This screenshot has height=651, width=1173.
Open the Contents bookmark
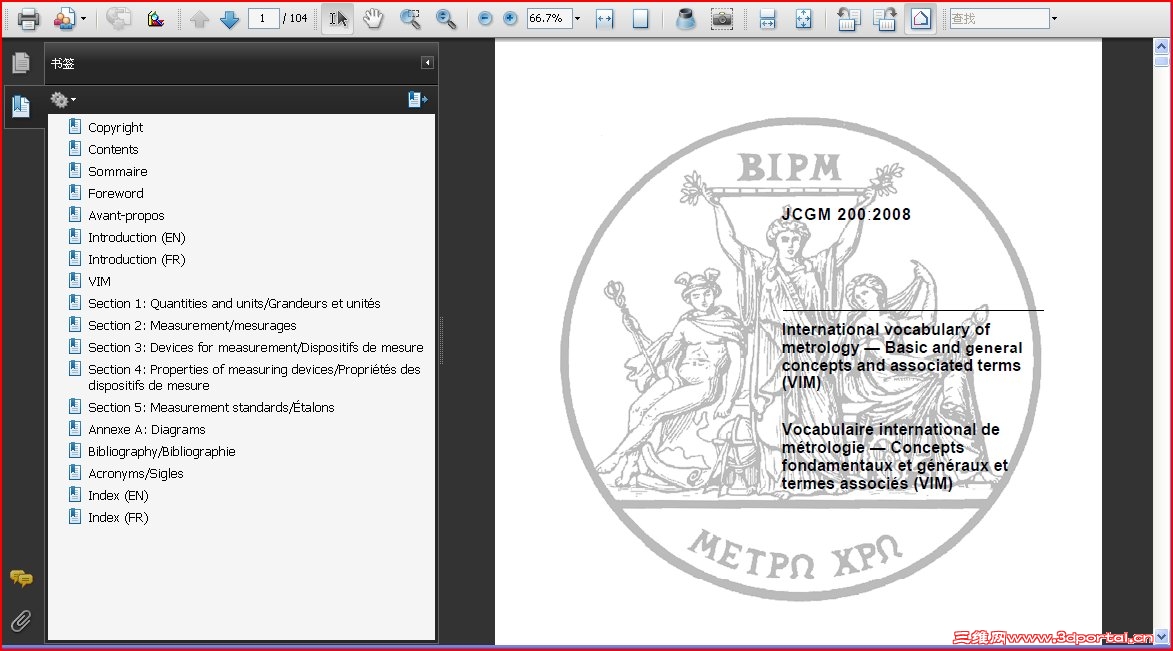point(113,149)
